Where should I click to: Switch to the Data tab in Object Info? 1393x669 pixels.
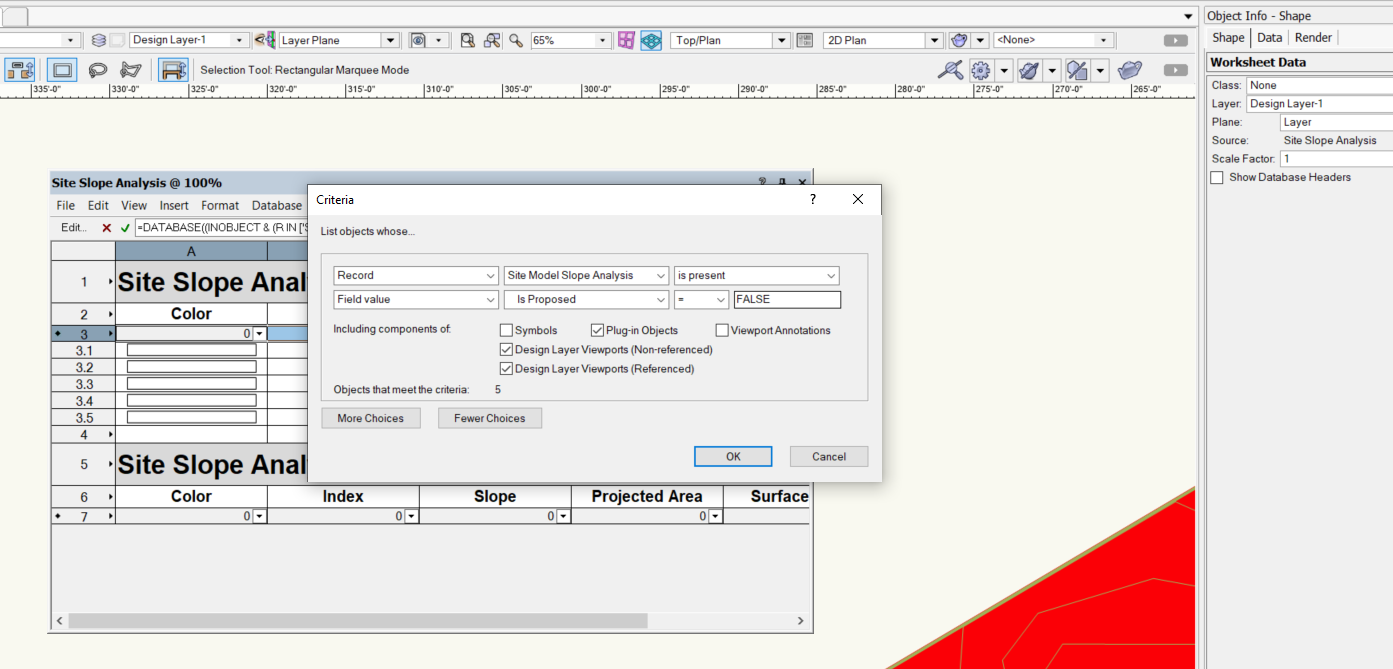point(1269,37)
